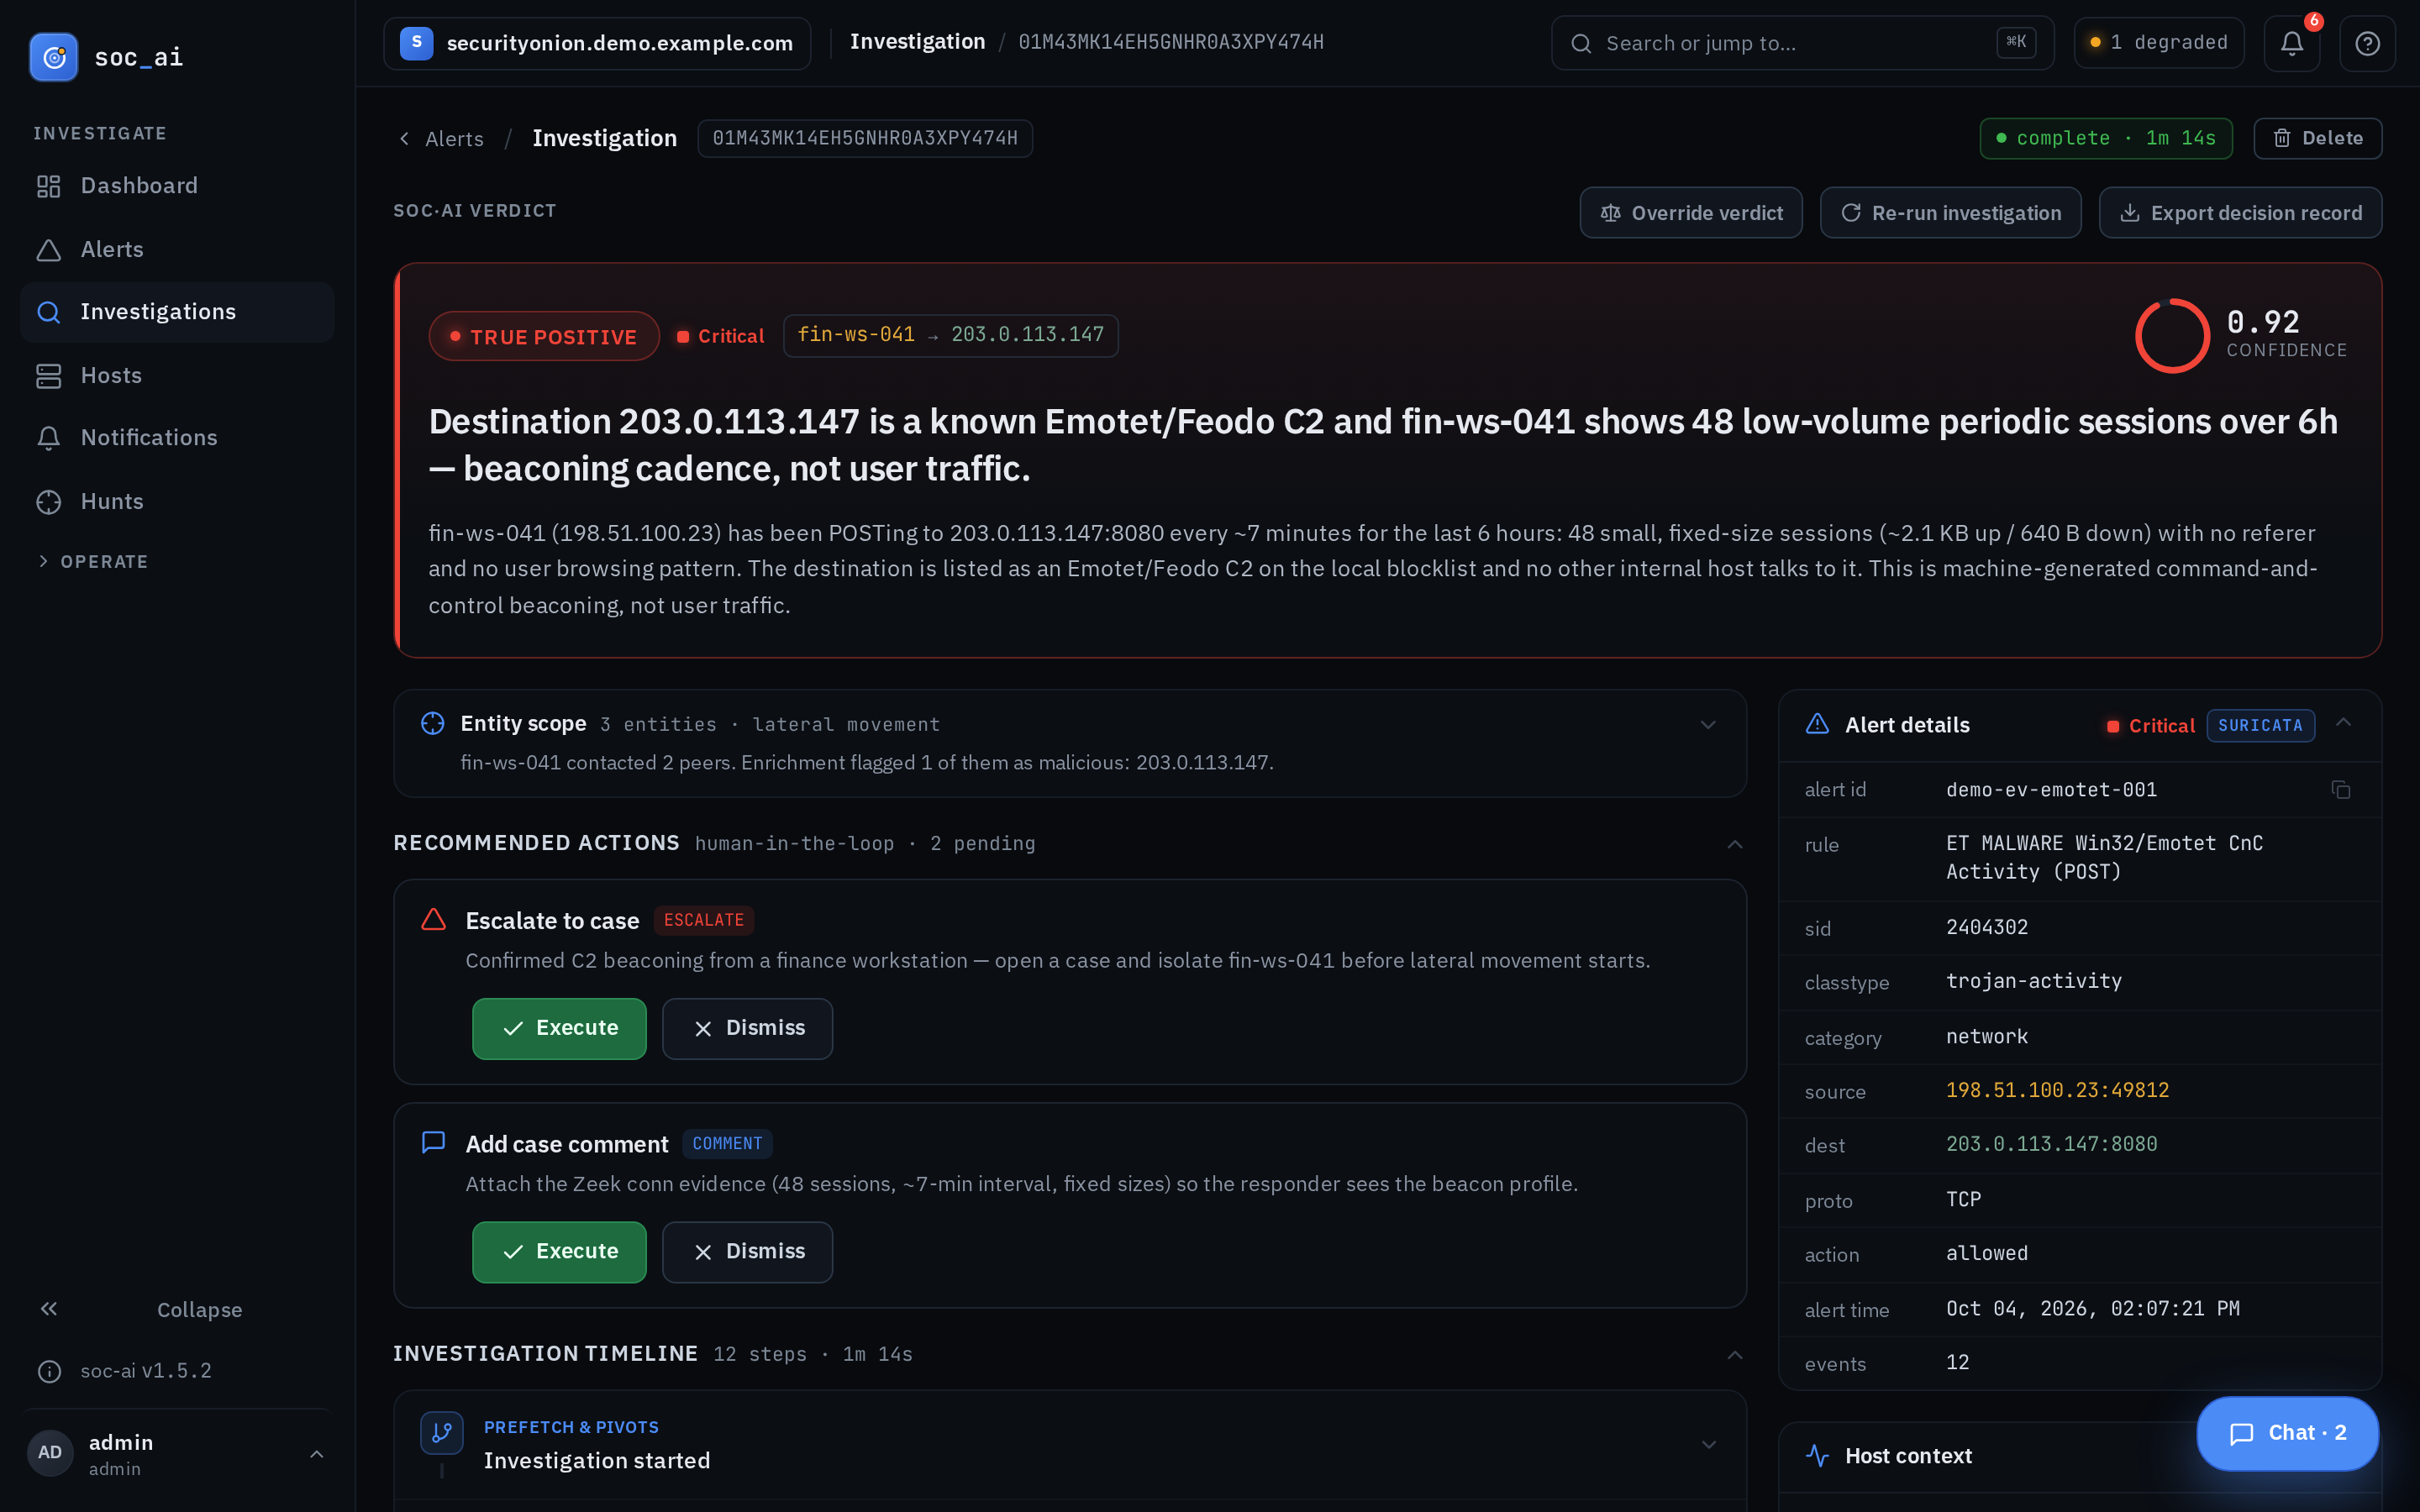Click the COMMENT tag
2420x1512 pixels.
coord(727,1144)
